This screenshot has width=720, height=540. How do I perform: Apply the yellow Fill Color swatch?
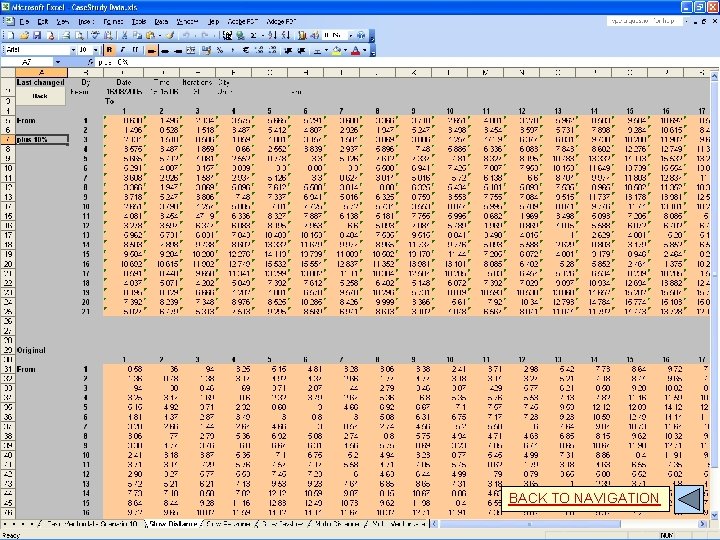coord(337,51)
